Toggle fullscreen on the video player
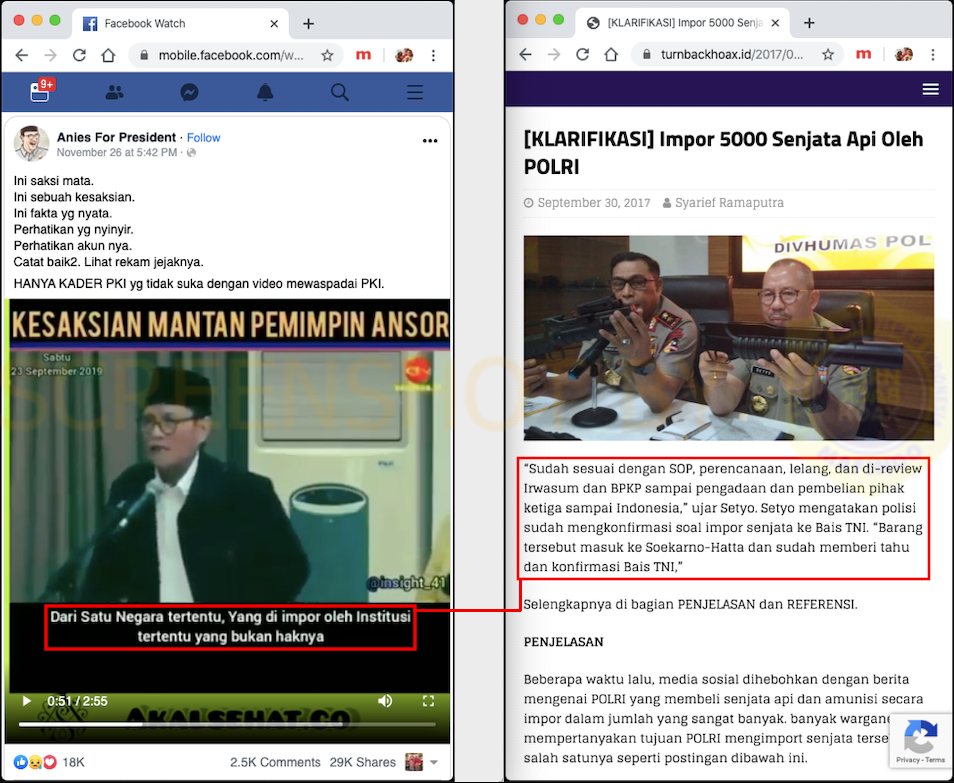This screenshot has width=954, height=783. pos(428,701)
